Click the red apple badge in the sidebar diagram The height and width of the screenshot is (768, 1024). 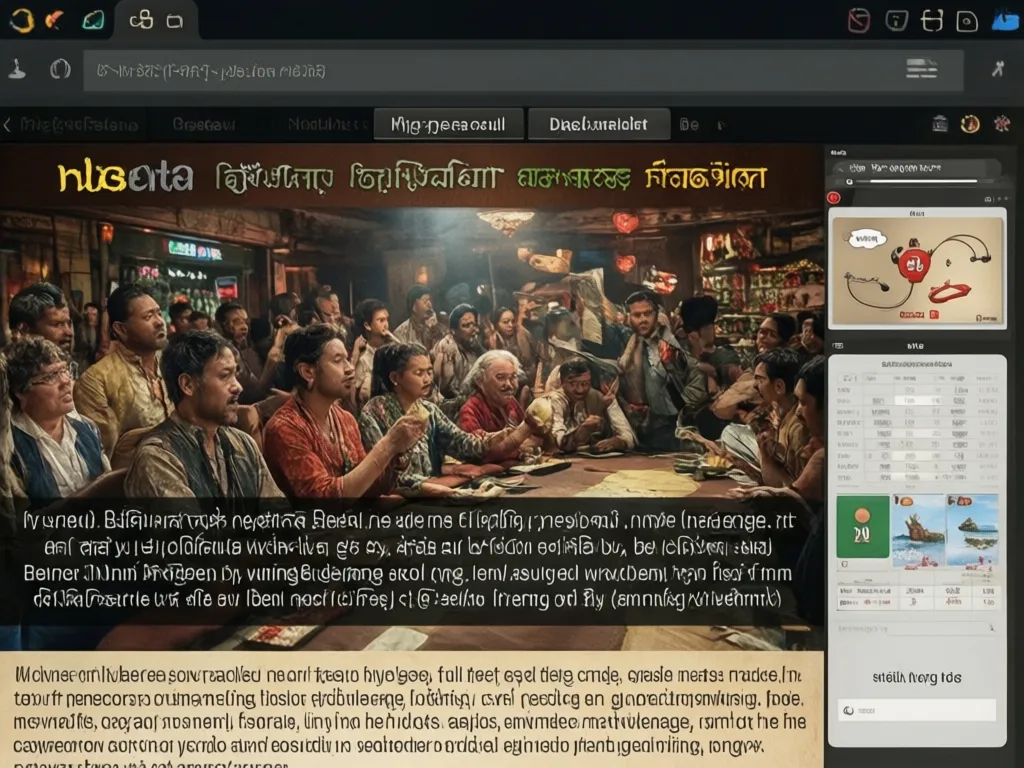[914, 264]
